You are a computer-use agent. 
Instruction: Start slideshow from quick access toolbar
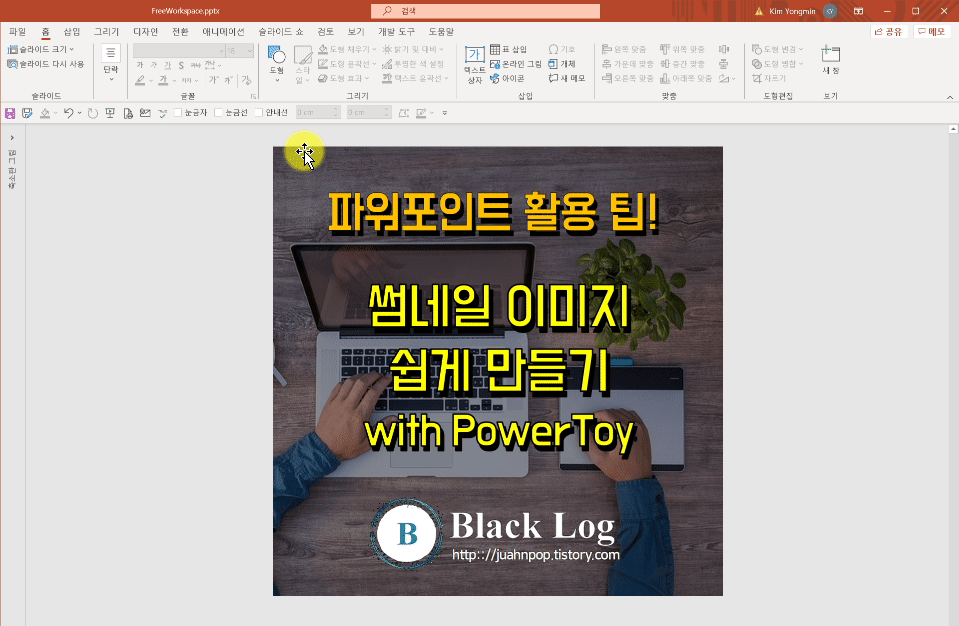[110, 113]
